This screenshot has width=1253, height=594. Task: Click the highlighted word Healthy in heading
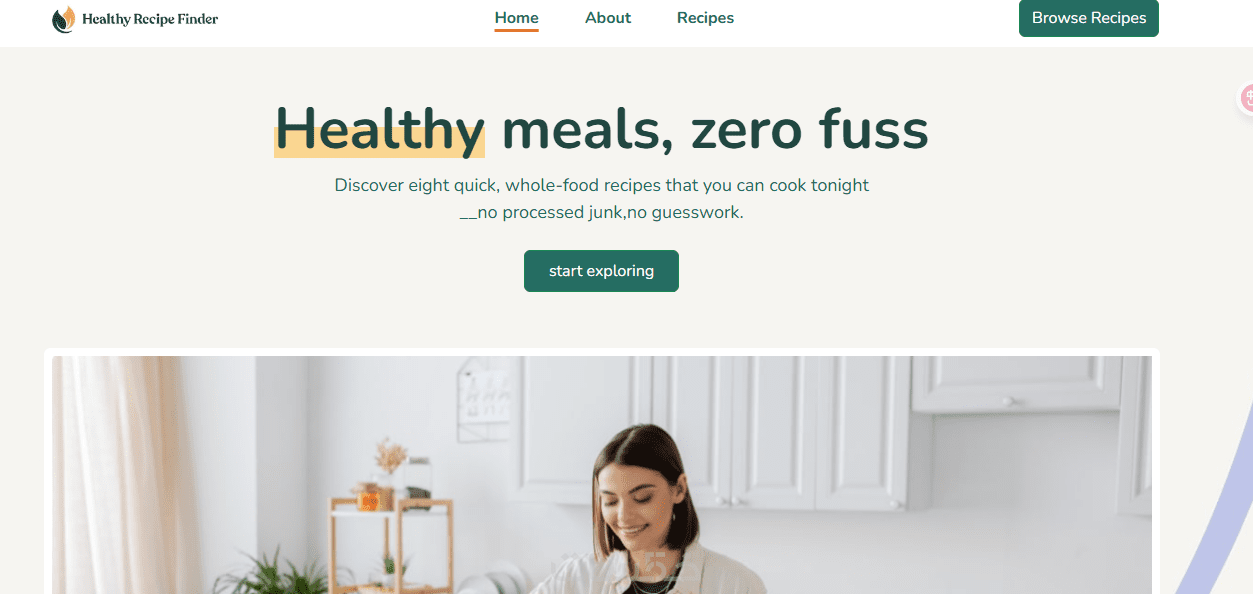379,130
